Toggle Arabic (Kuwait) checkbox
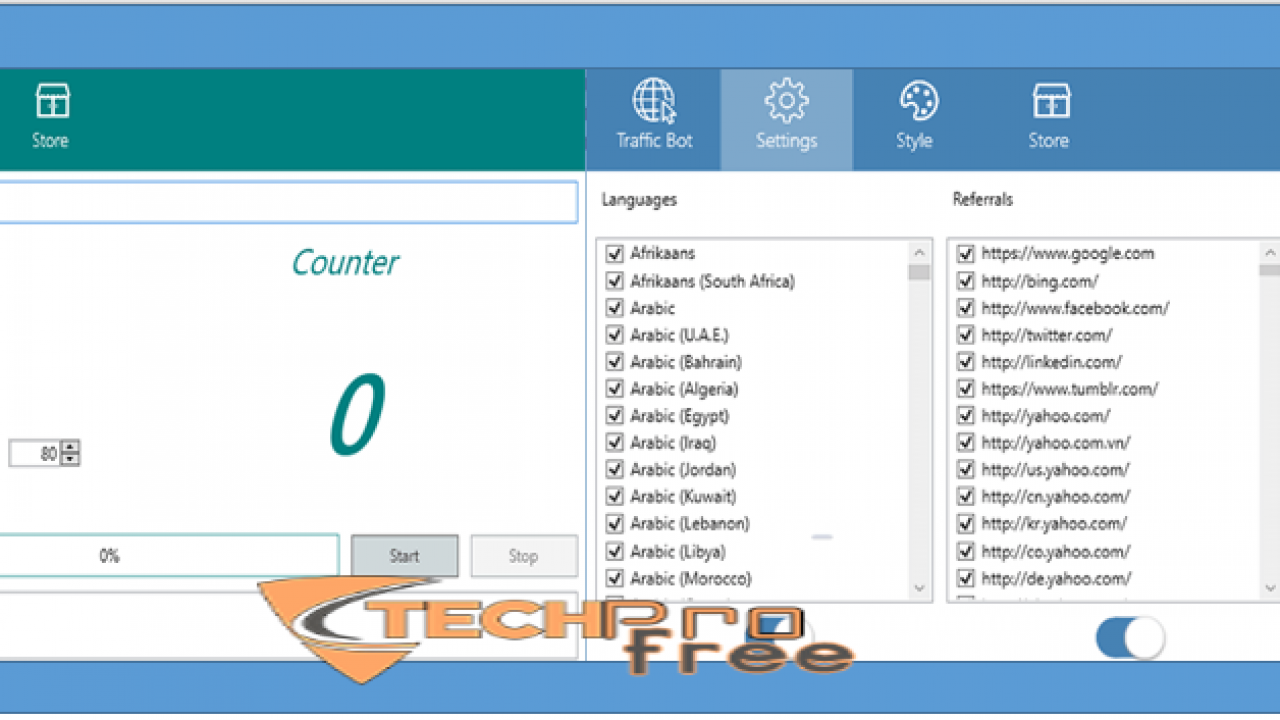 coord(615,497)
